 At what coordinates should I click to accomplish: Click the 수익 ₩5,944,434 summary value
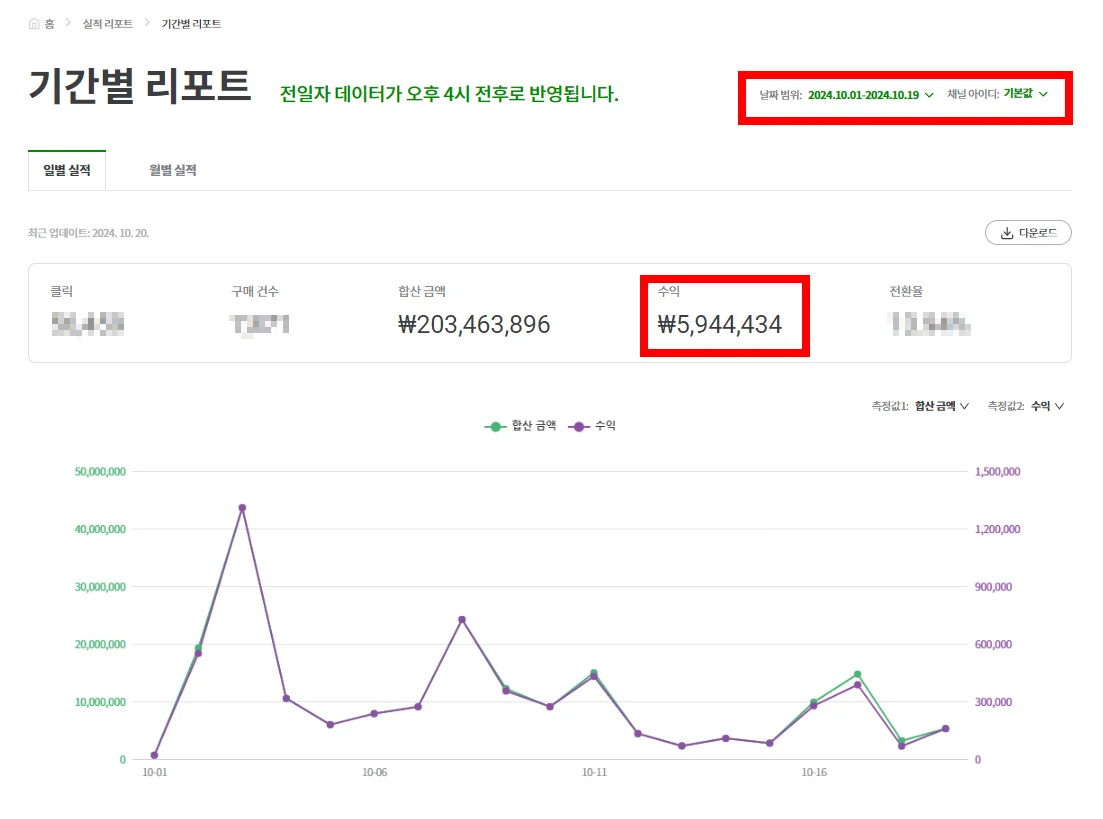[x=720, y=325]
